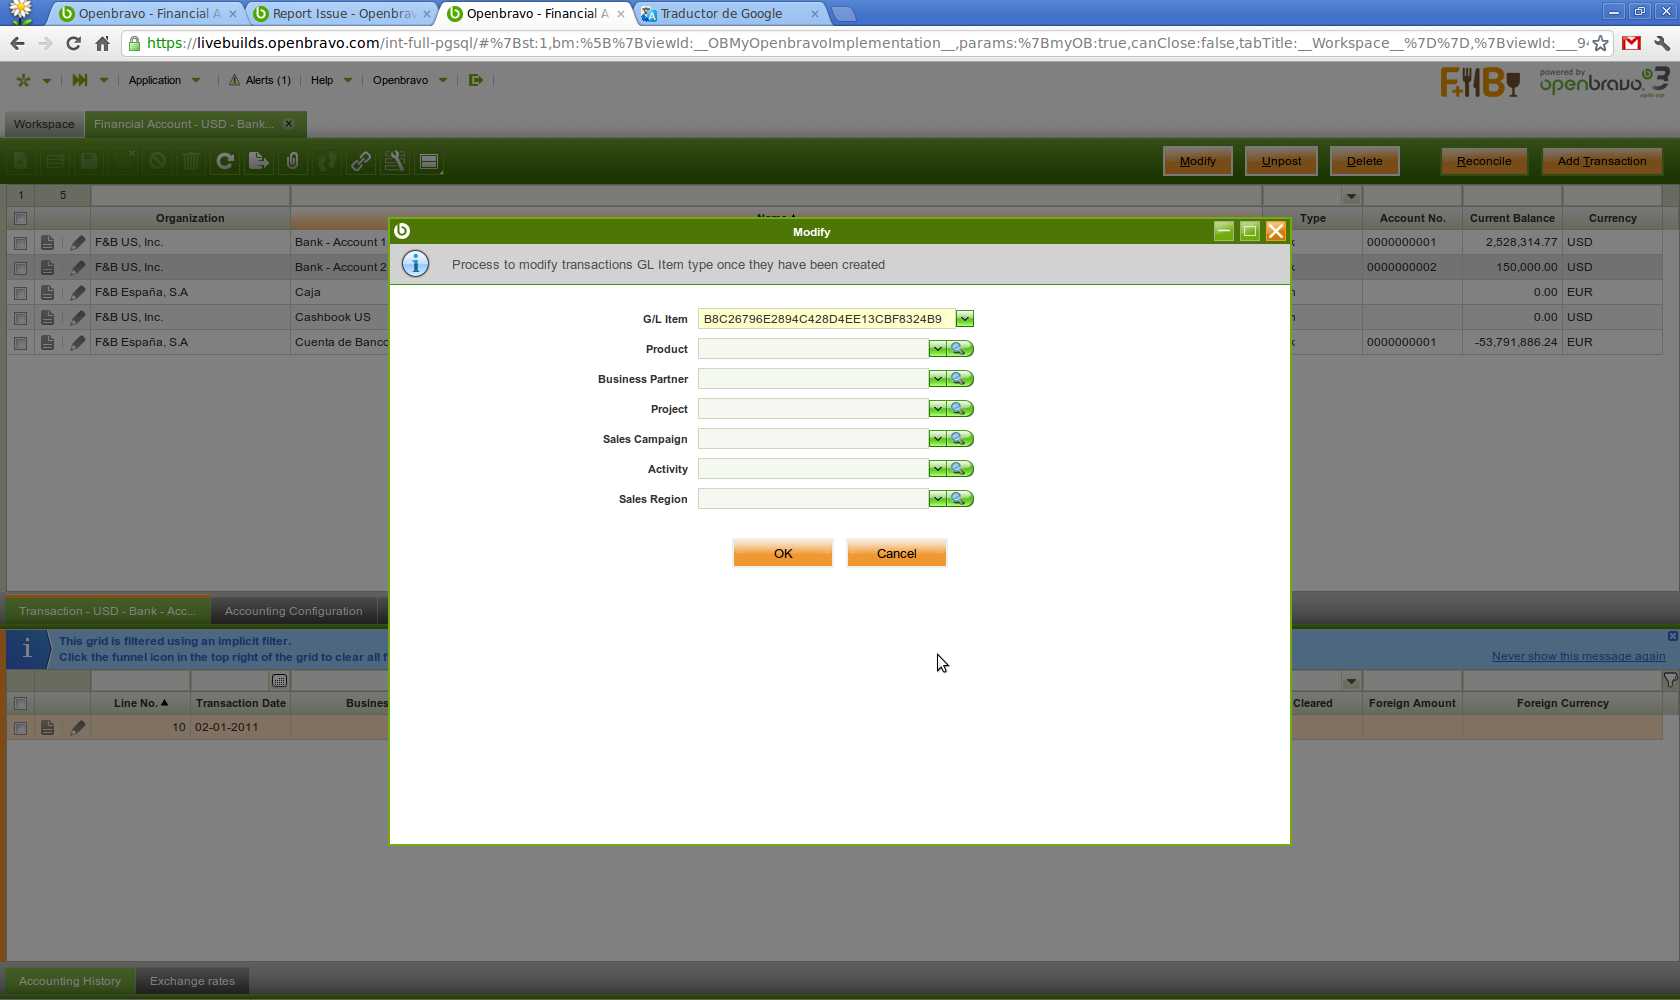Tick the checkbox for transaction line 10
The height and width of the screenshot is (1000, 1680).
click(20, 728)
